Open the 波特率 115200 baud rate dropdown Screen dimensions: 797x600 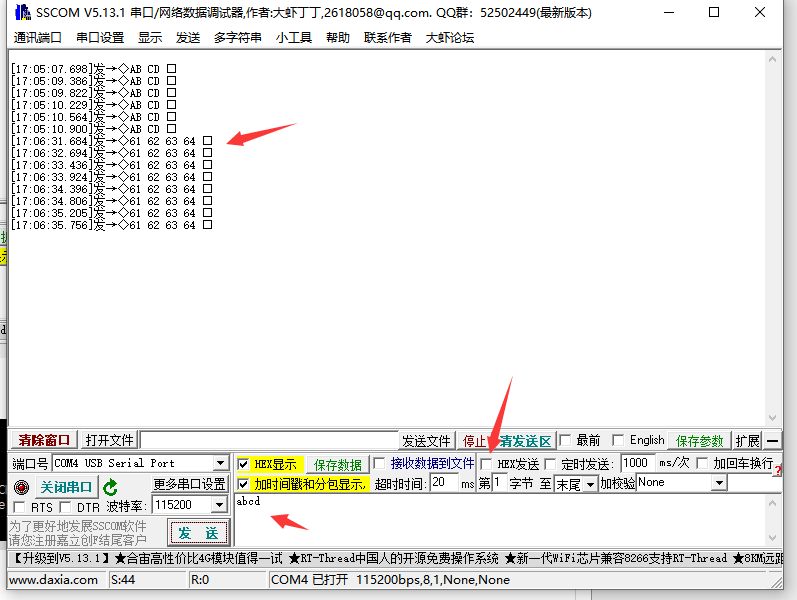click(x=219, y=506)
